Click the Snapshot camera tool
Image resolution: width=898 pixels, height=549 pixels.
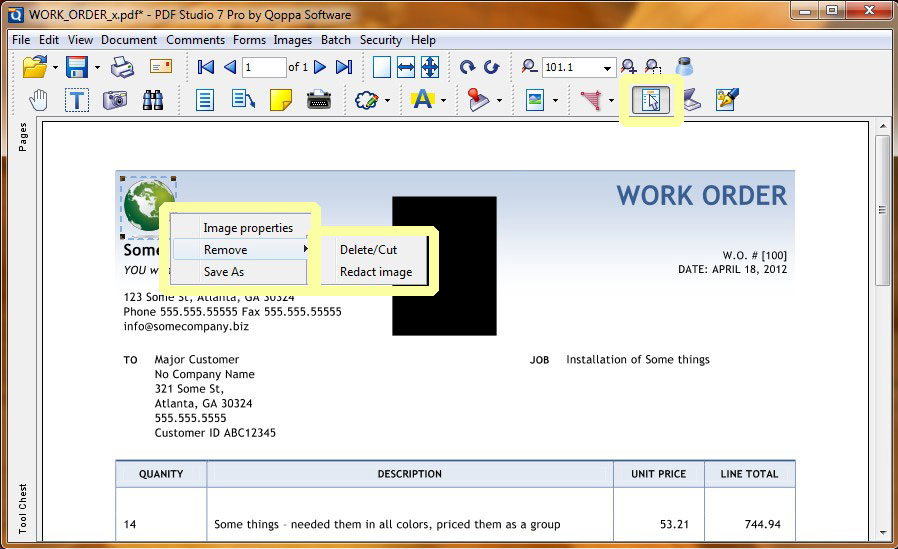(115, 100)
